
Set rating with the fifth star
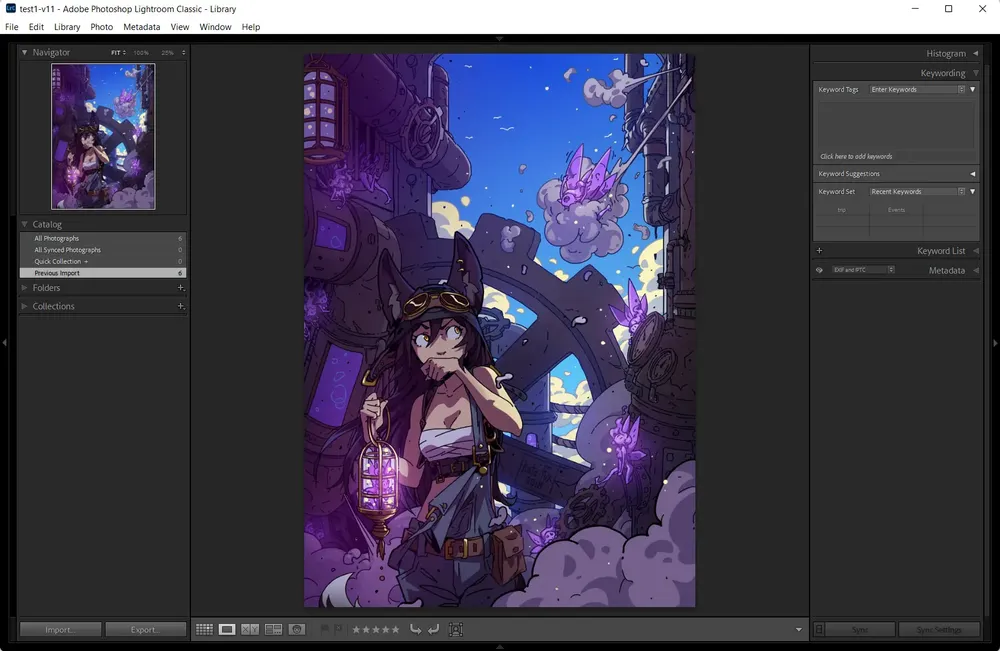click(x=396, y=629)
